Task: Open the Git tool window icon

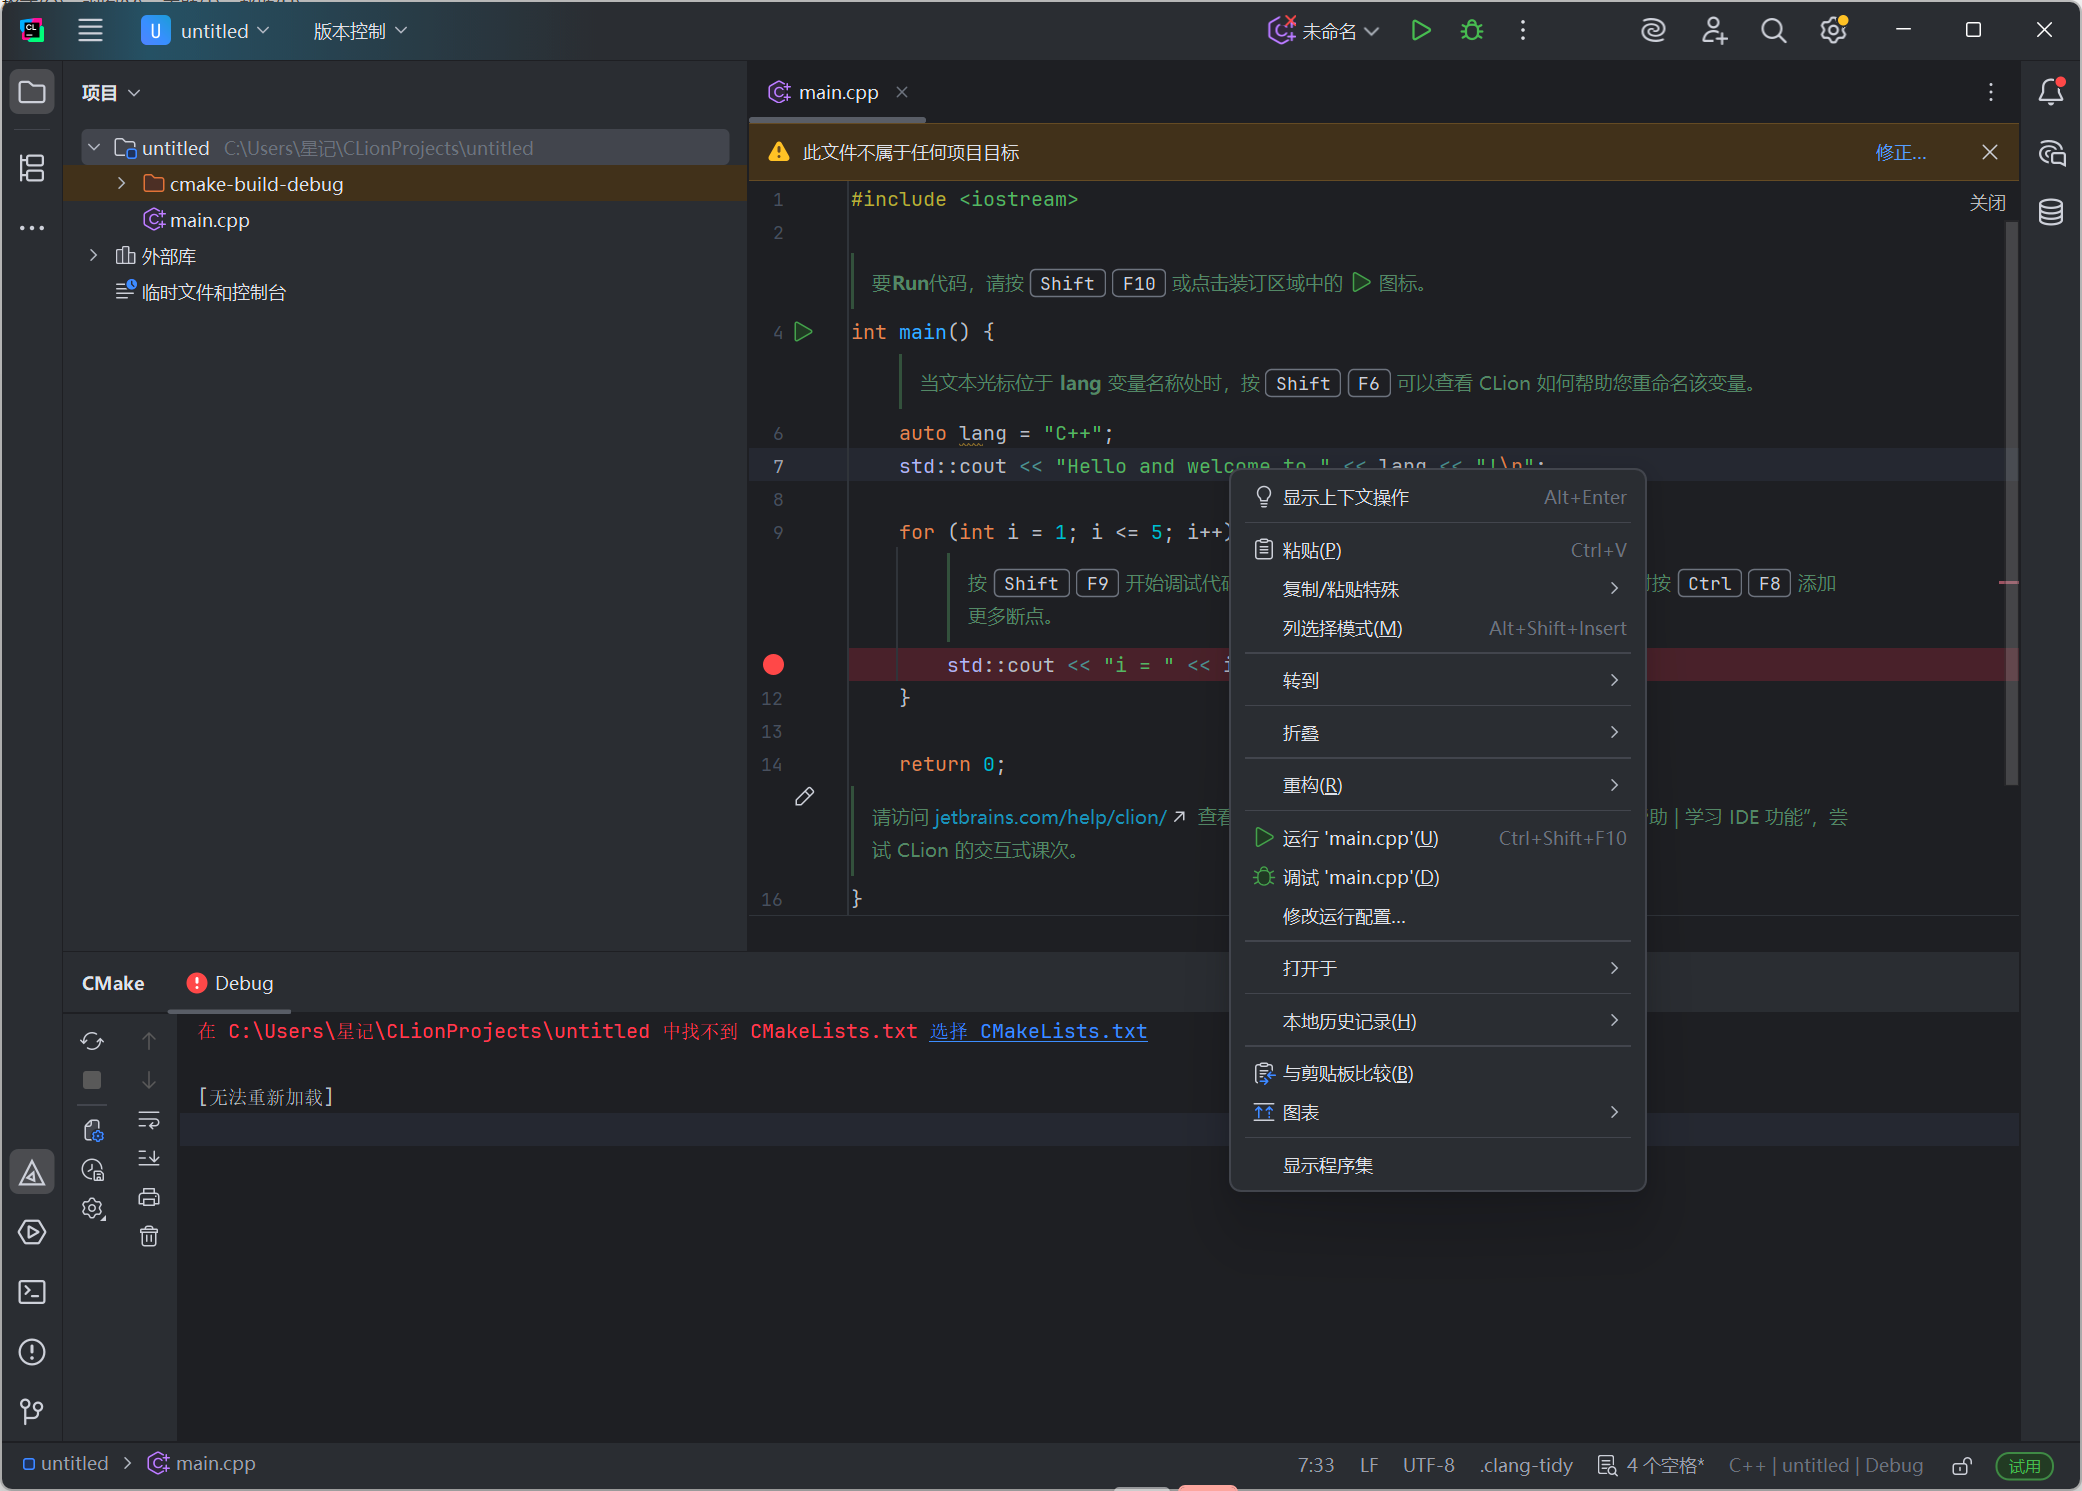Action: 32,1411
